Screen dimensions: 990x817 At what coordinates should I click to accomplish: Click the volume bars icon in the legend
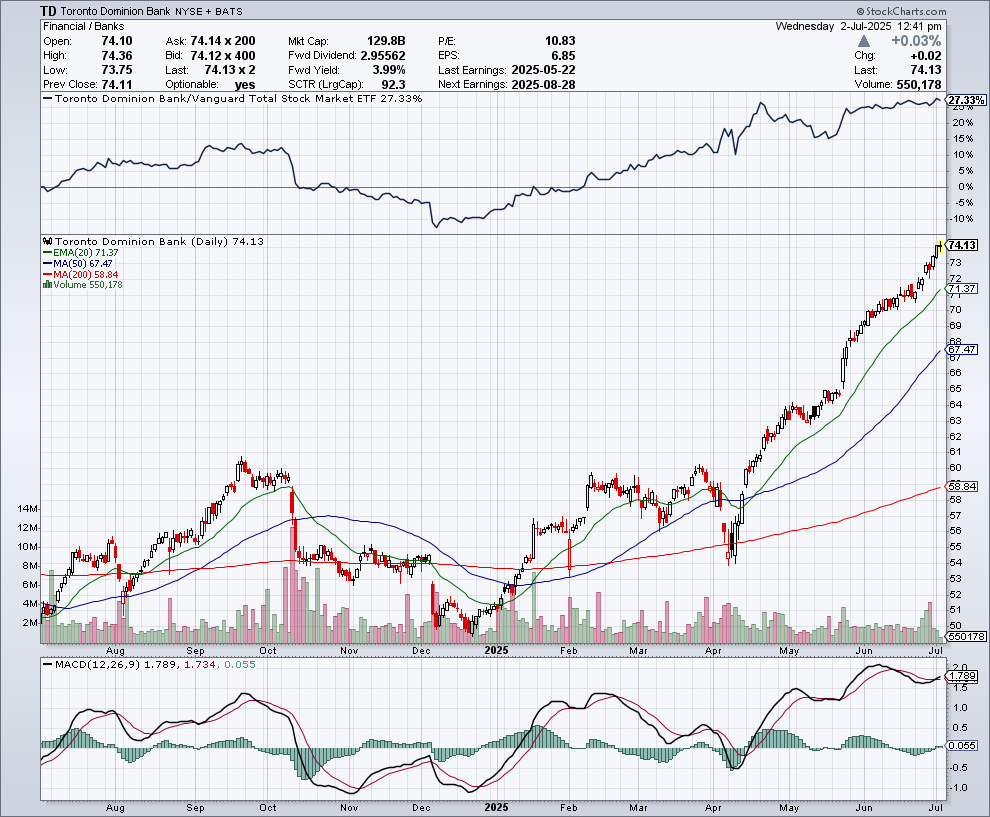[47, 285]
